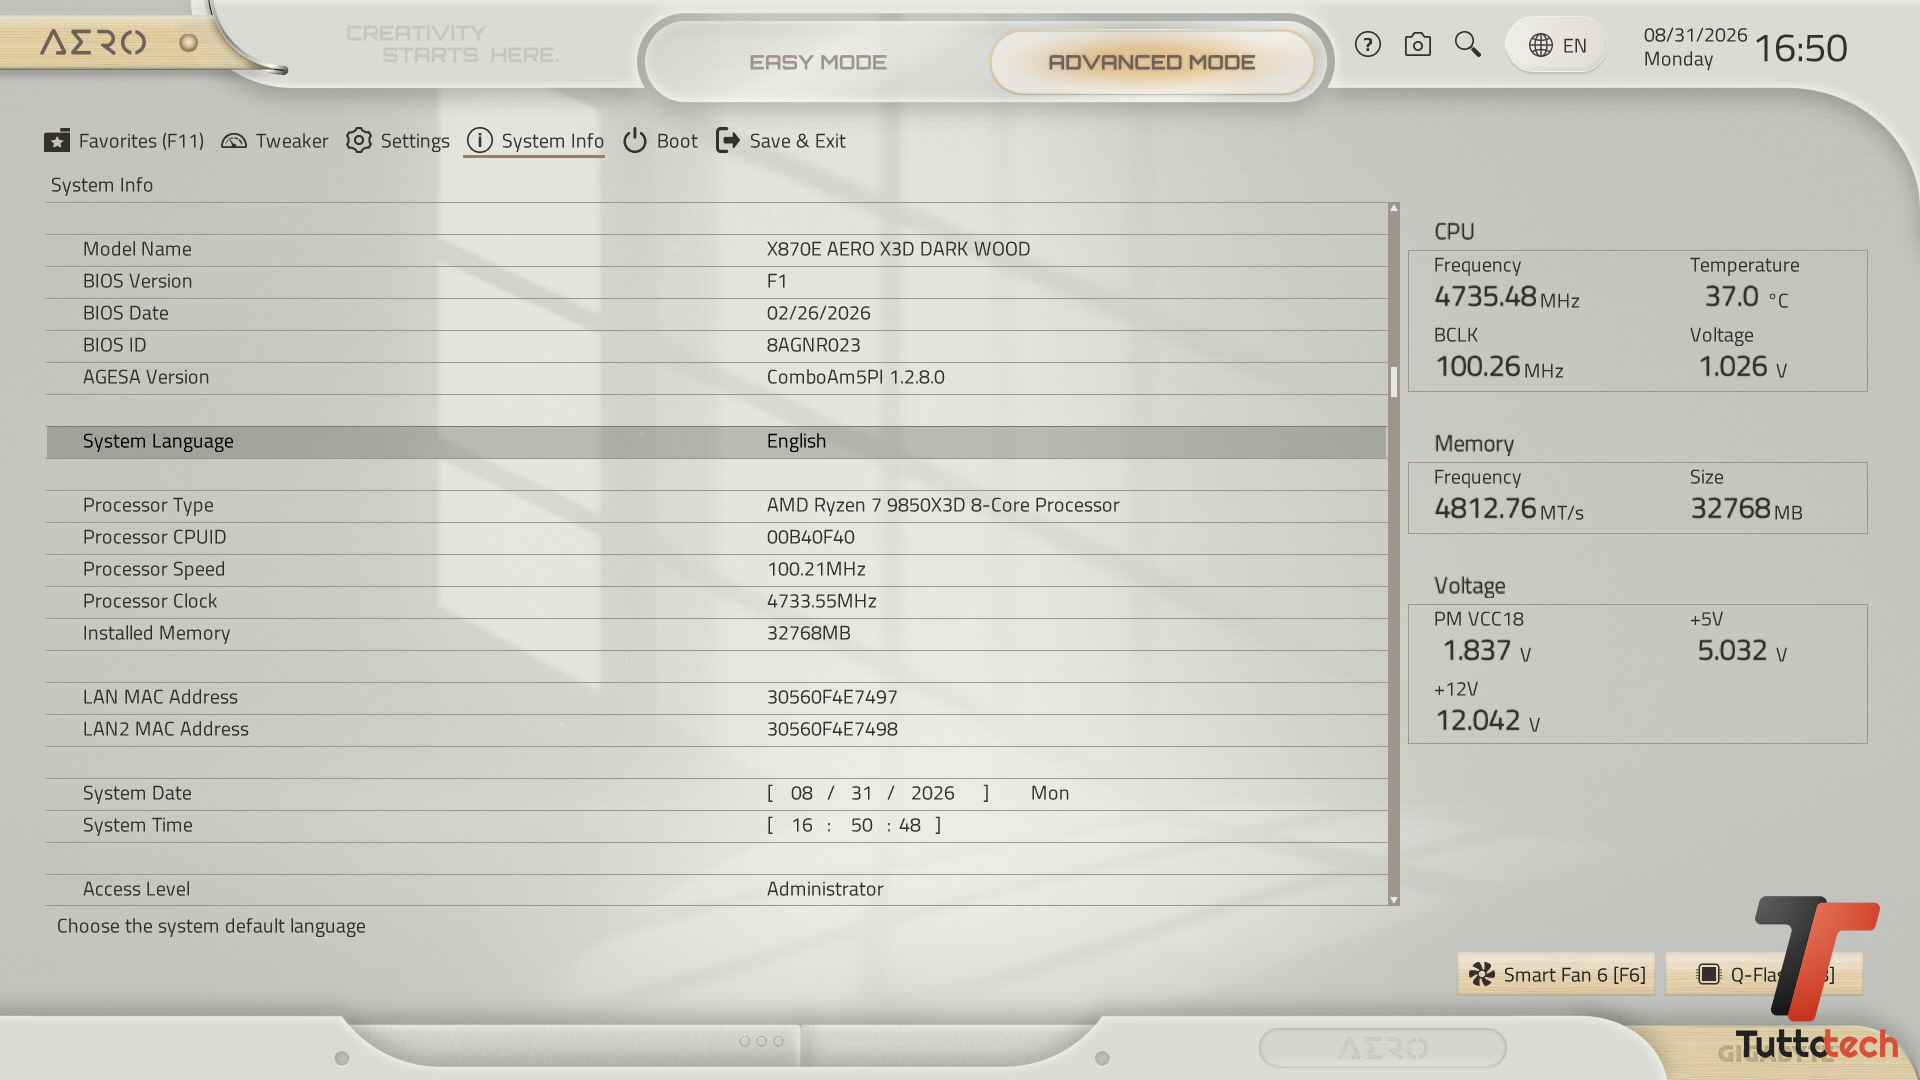Click the clock showing 16:50

(x=1801, y=48)
